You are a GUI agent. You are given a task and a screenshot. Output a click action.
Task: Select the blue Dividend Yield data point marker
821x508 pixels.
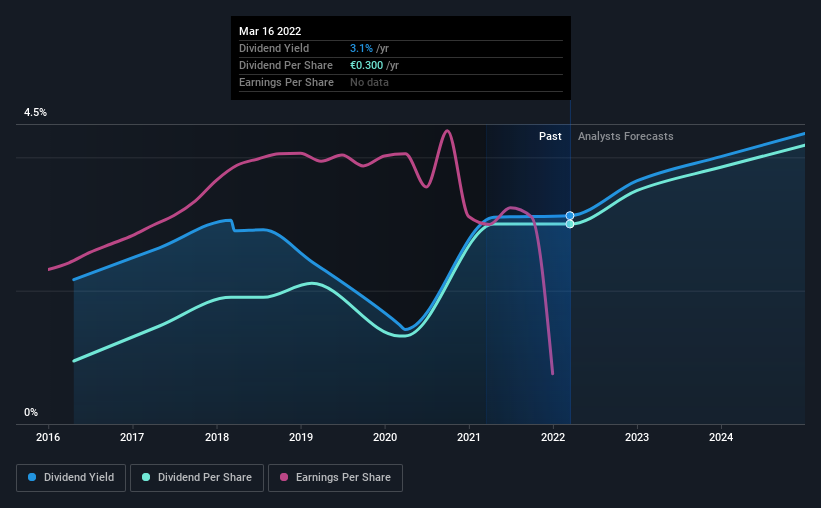click(x=570, y=216)
